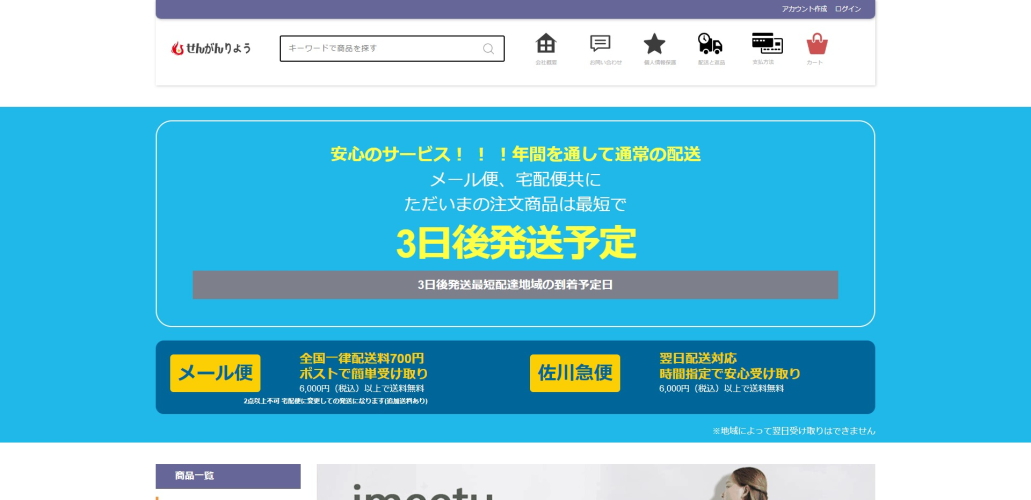Click 翌日配送対応 delivery text
The height and width of the screenshot is (500, 1031).
[698, 358]
